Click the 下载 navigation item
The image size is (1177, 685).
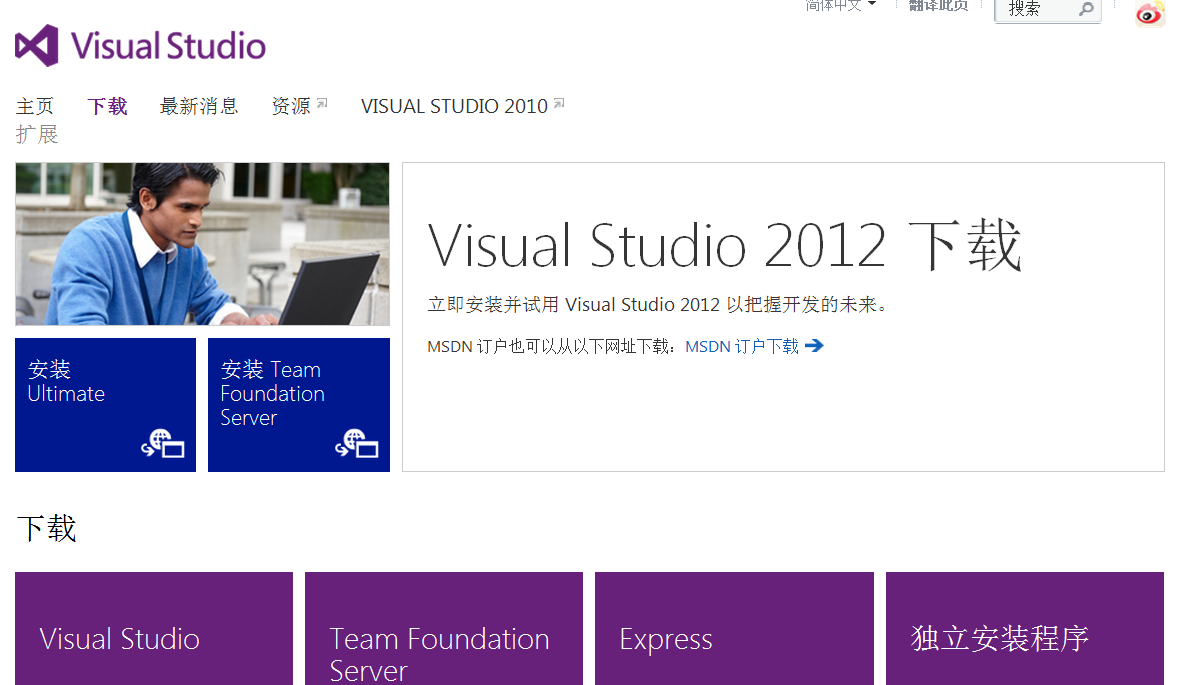106,105
